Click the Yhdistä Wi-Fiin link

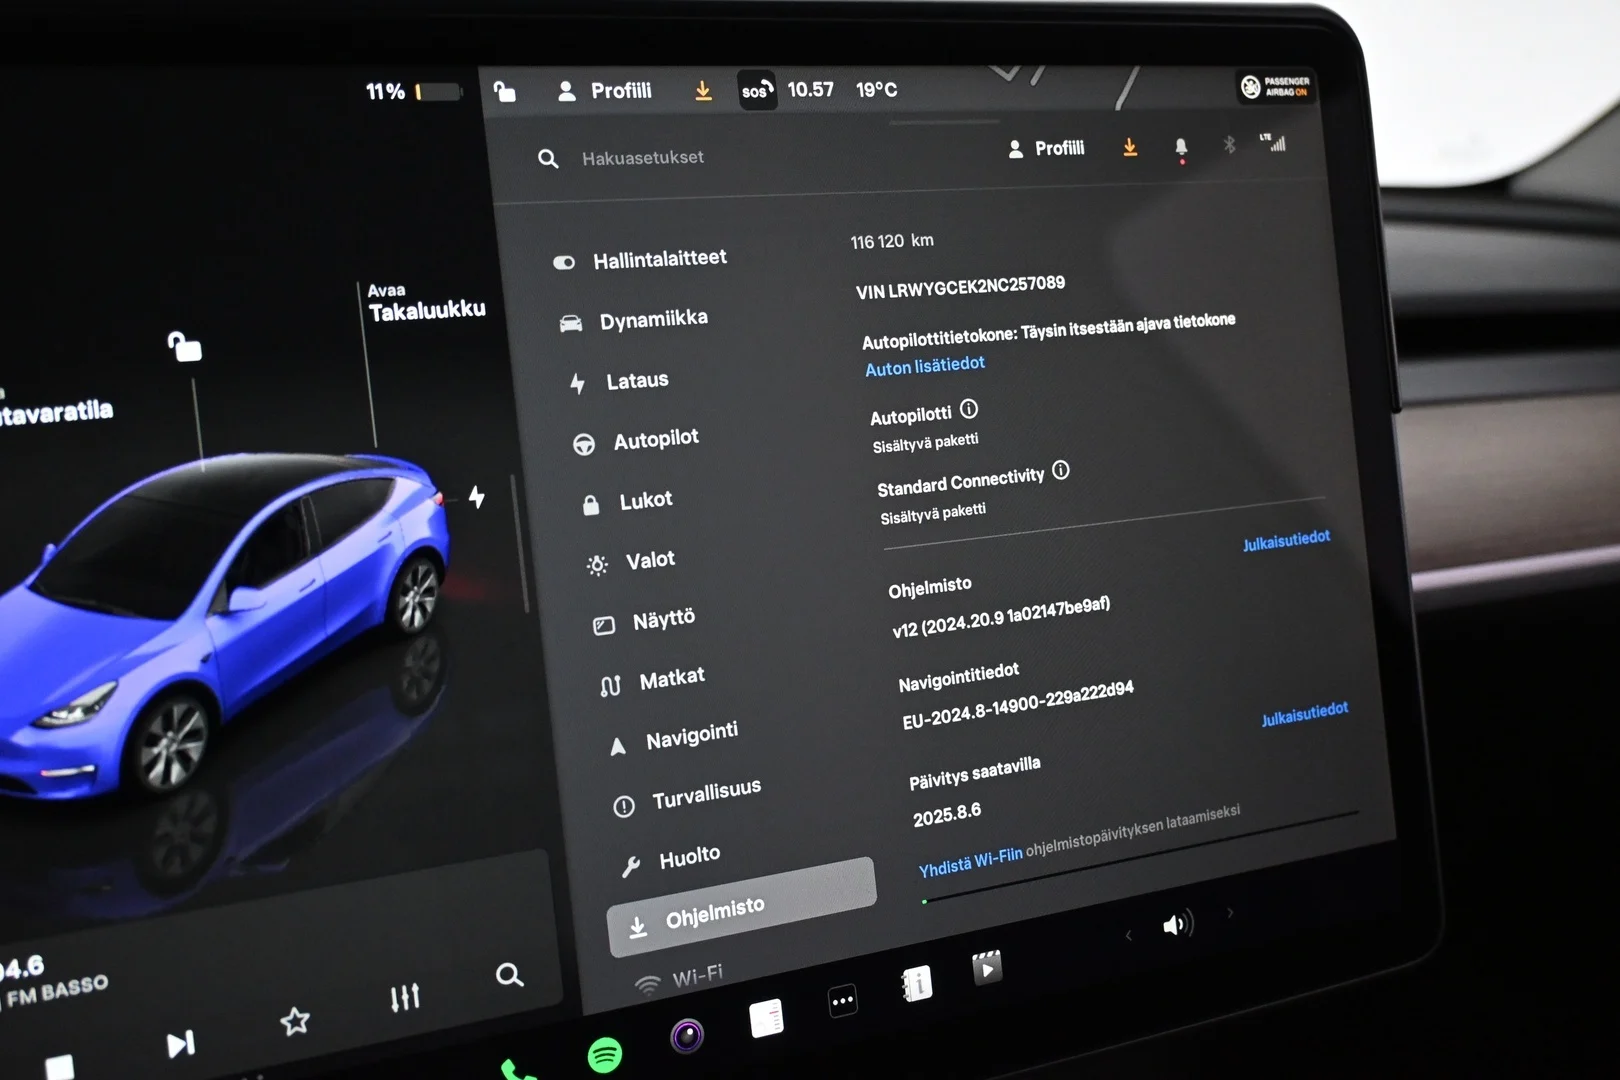(970, 861)
